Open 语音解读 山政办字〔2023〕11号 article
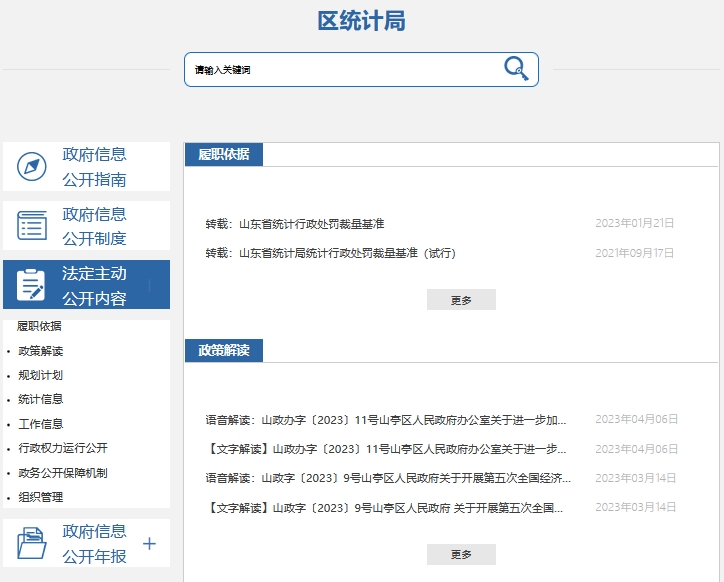724x582 pixels. 386,419
